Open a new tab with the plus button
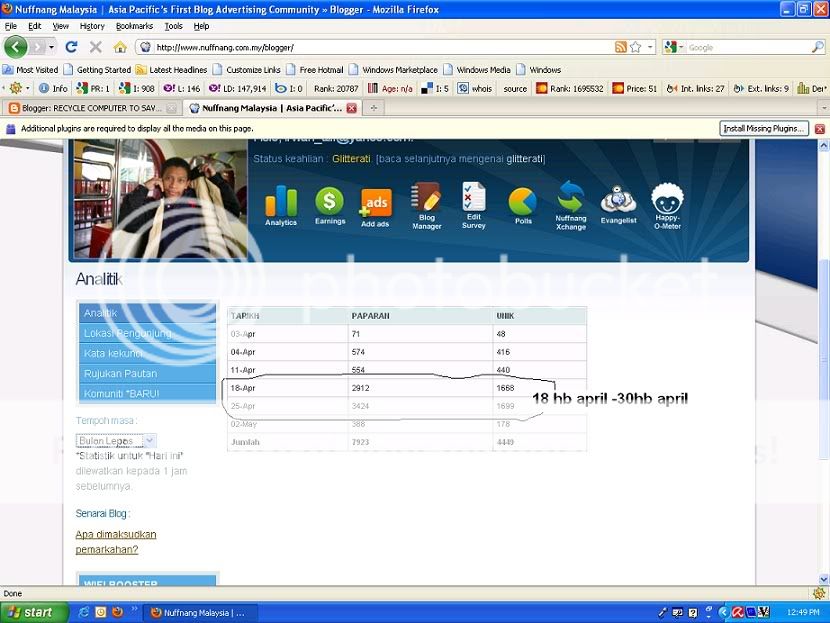The height and width of the screenshot is (623, 830). pyautogui.click(x=374, y=108)
